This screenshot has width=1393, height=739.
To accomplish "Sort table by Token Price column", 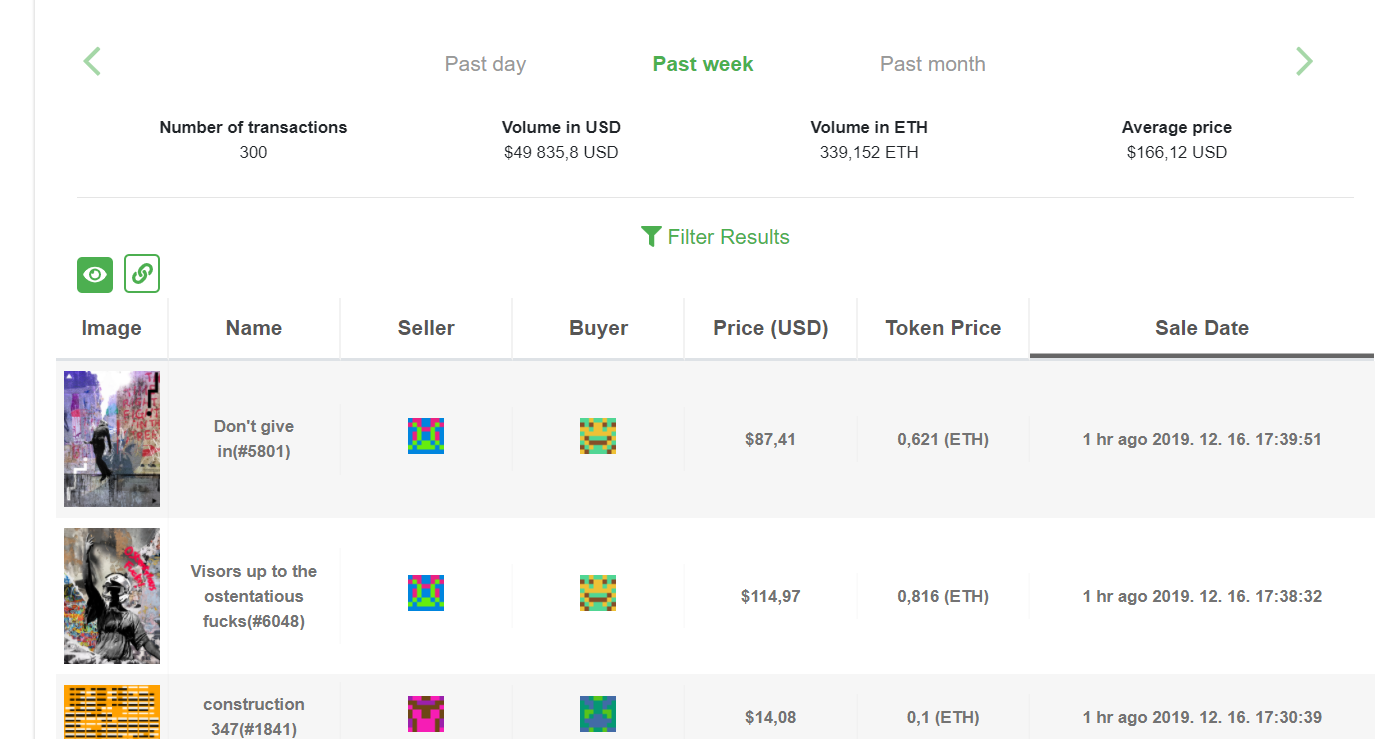I will coord(943,328).
